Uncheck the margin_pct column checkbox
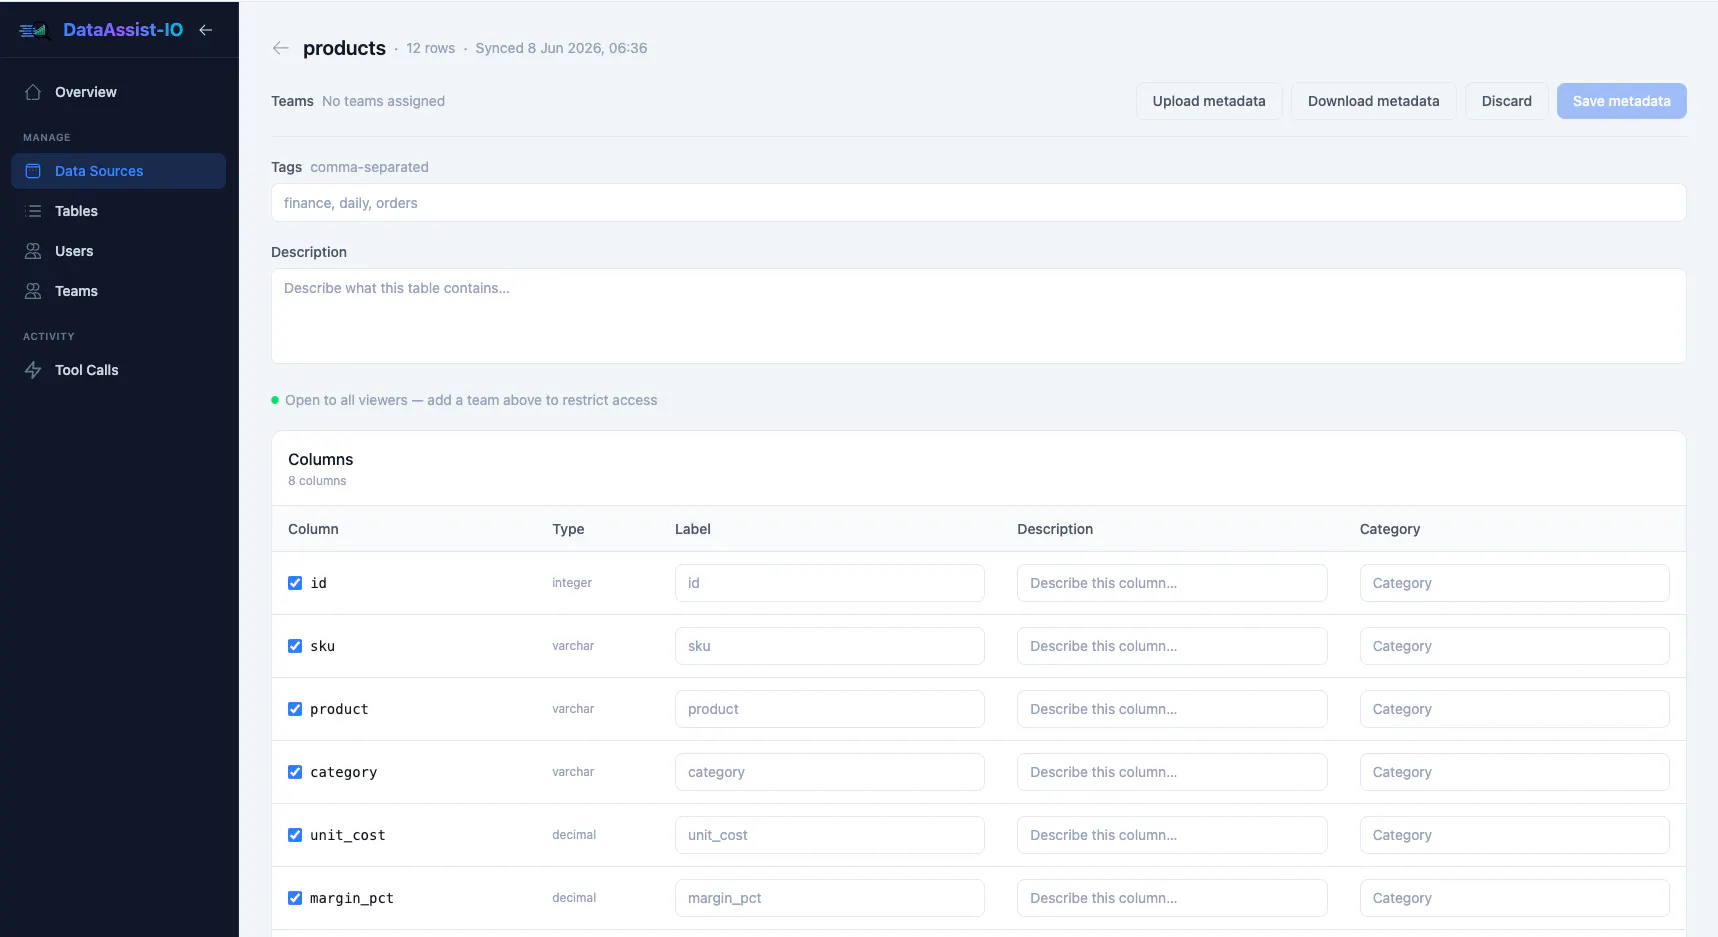 click(295, 898)
